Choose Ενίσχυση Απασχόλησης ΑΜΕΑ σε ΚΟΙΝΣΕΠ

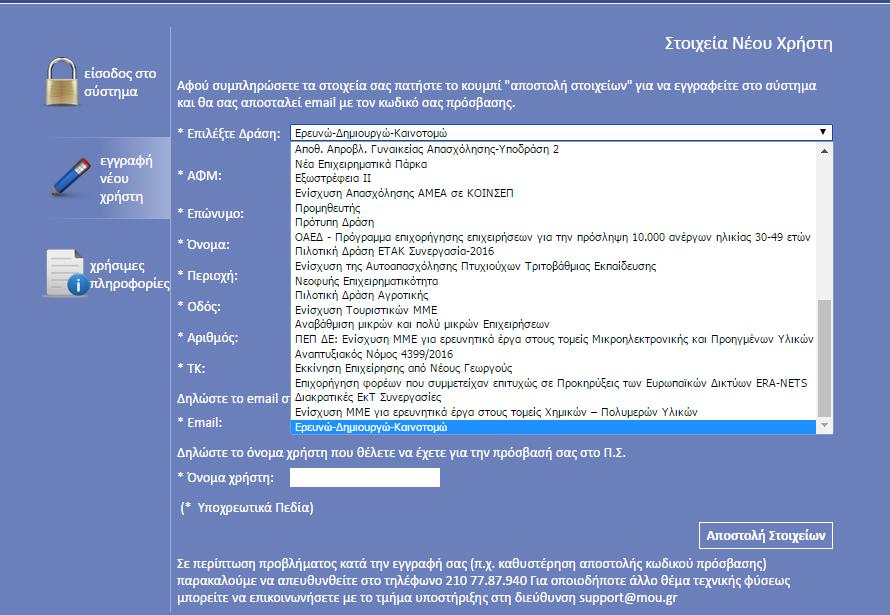coord(553,193)
